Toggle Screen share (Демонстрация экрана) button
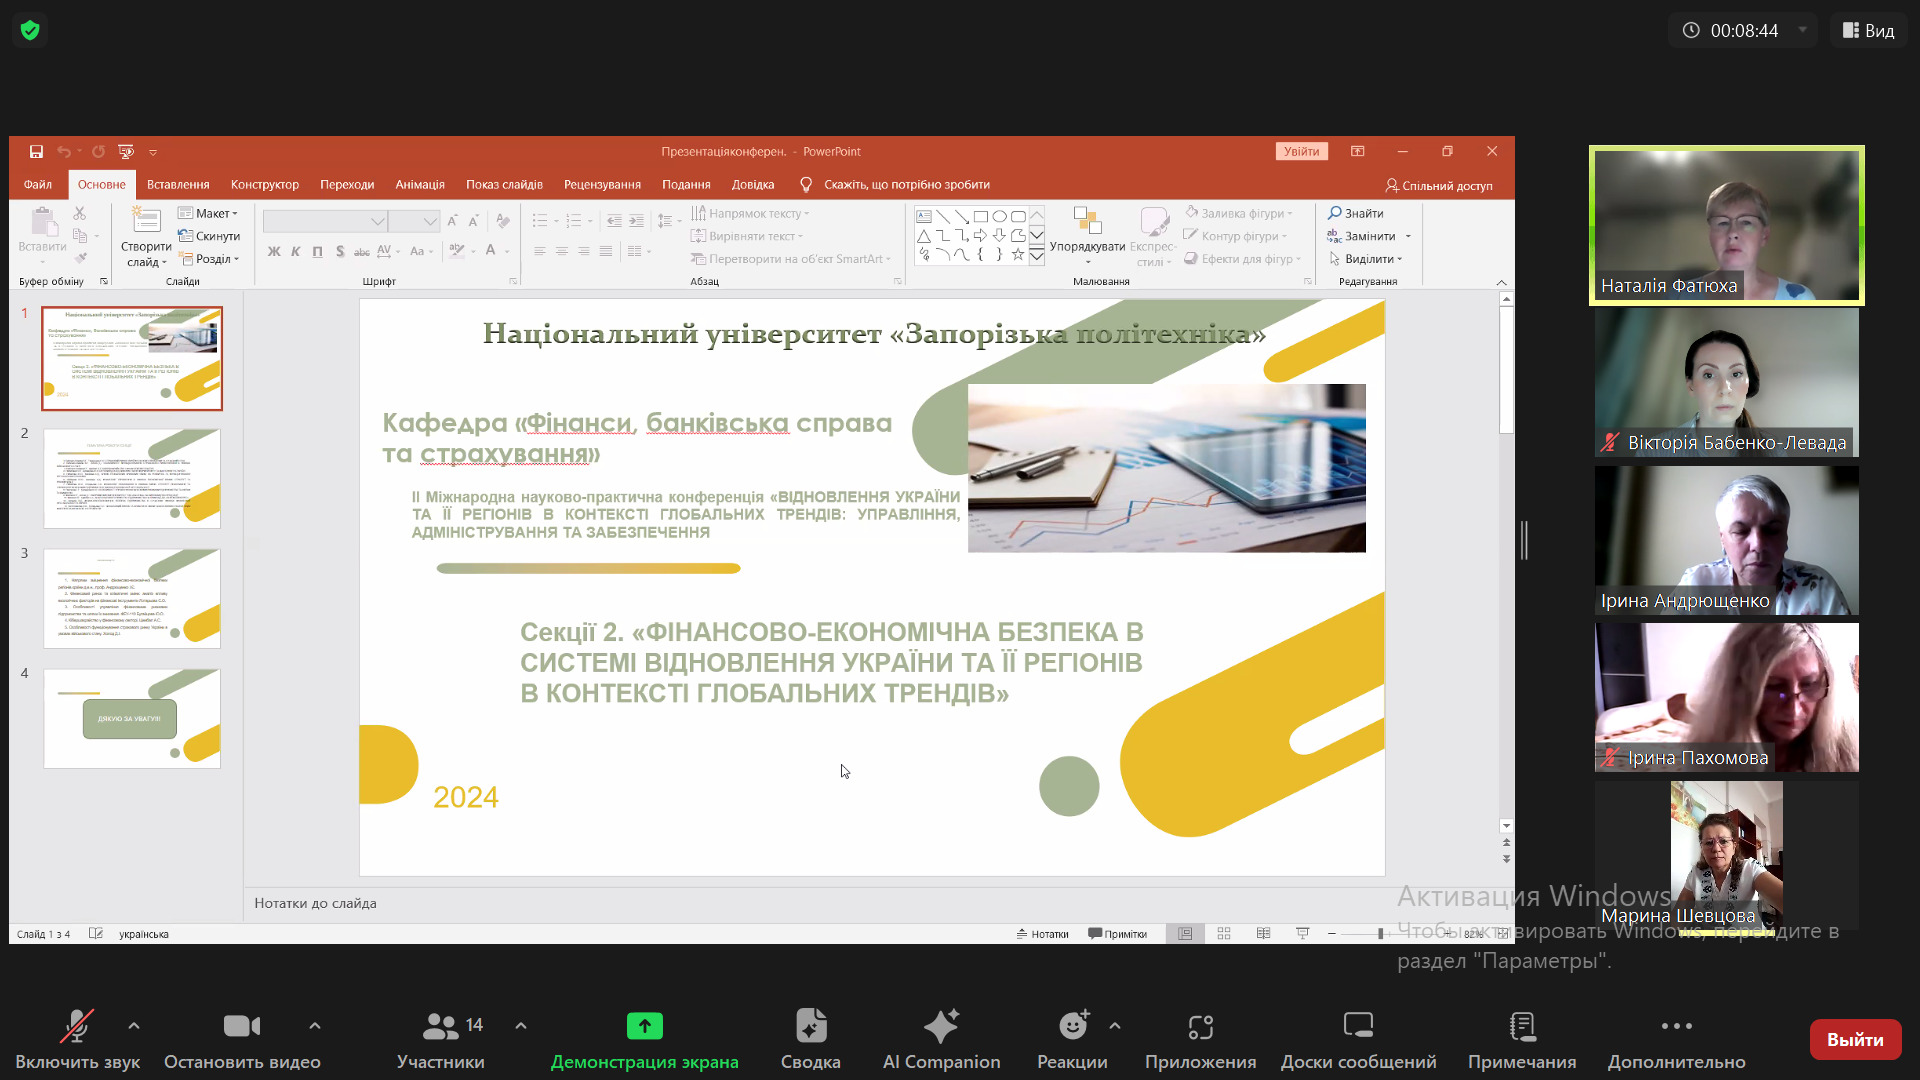Image resolution: width=1920 pixels, height=1080 pixels. 644,1028
